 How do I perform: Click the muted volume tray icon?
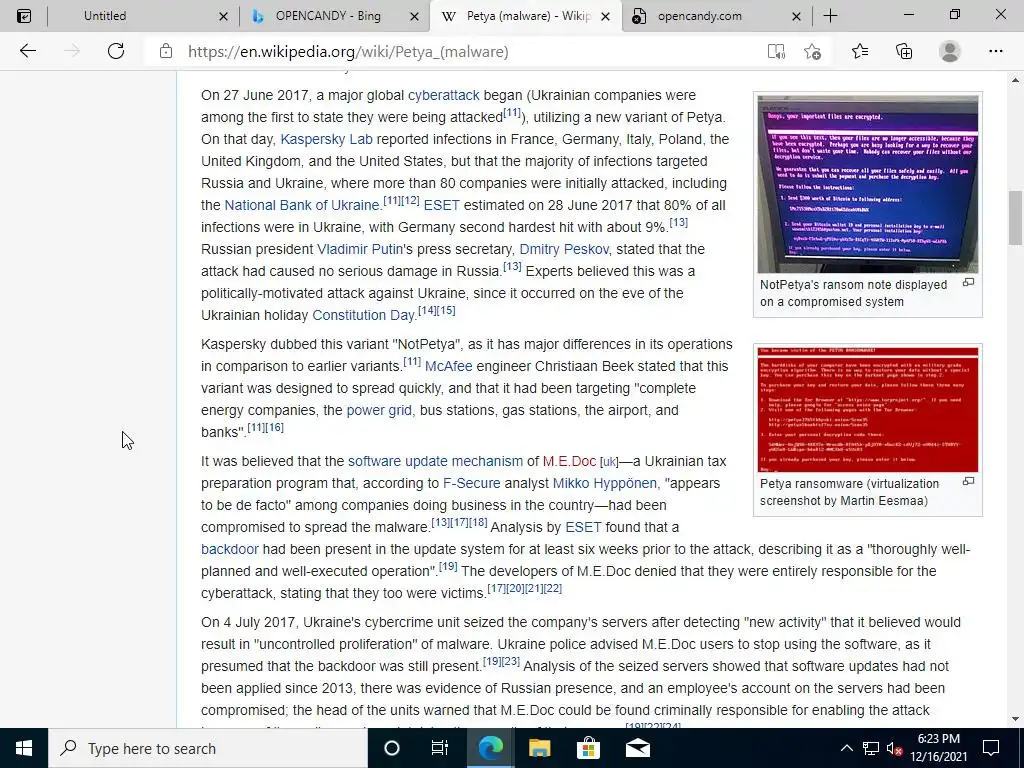tap(895, 748)
